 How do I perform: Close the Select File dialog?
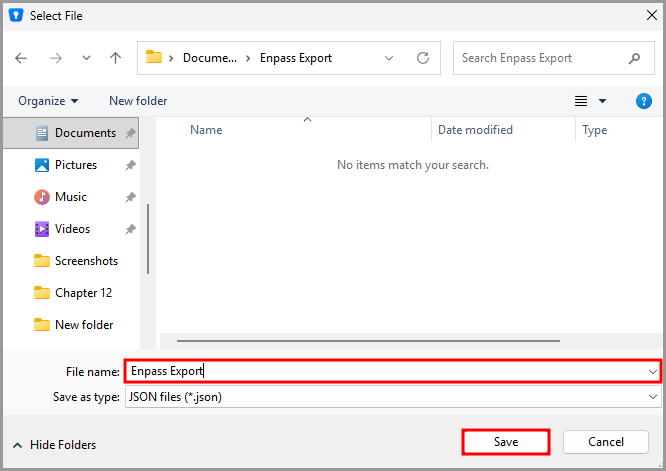652,15
